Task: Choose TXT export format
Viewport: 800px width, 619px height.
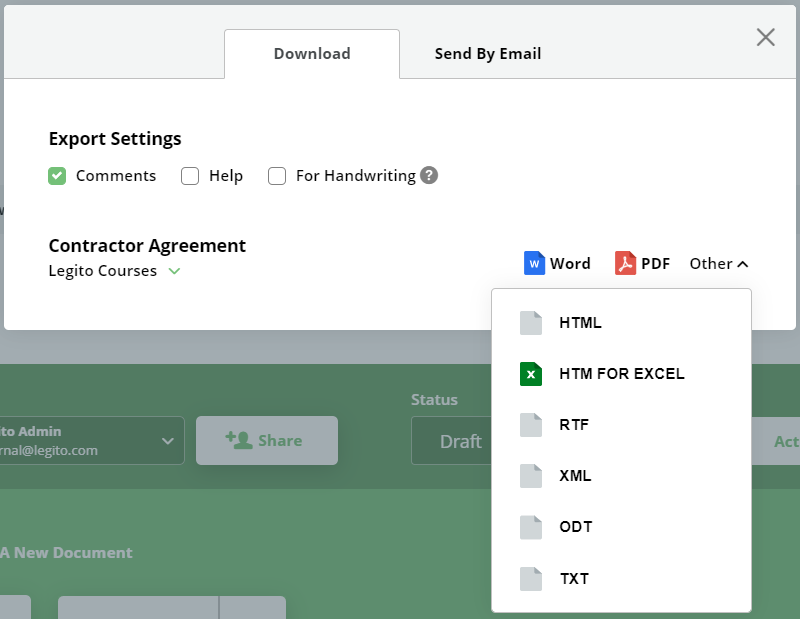Action: [621, 579]
